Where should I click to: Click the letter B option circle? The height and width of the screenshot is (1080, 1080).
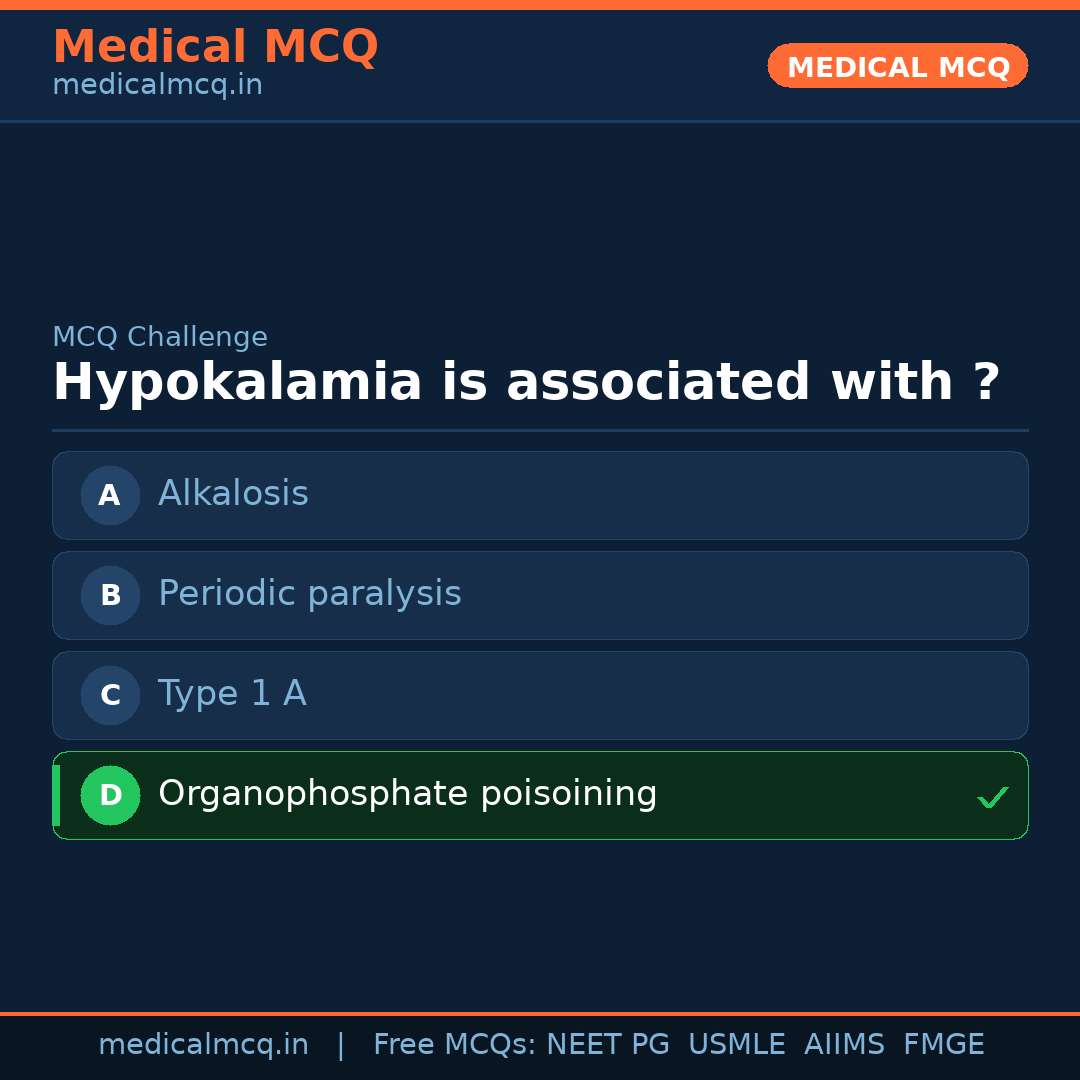110,595
